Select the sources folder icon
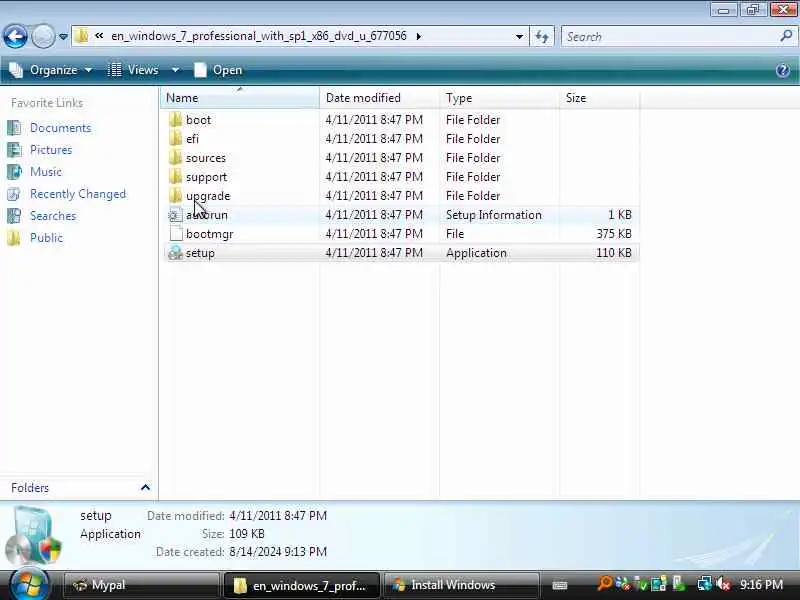800x600 pixels. click(176, 157)
